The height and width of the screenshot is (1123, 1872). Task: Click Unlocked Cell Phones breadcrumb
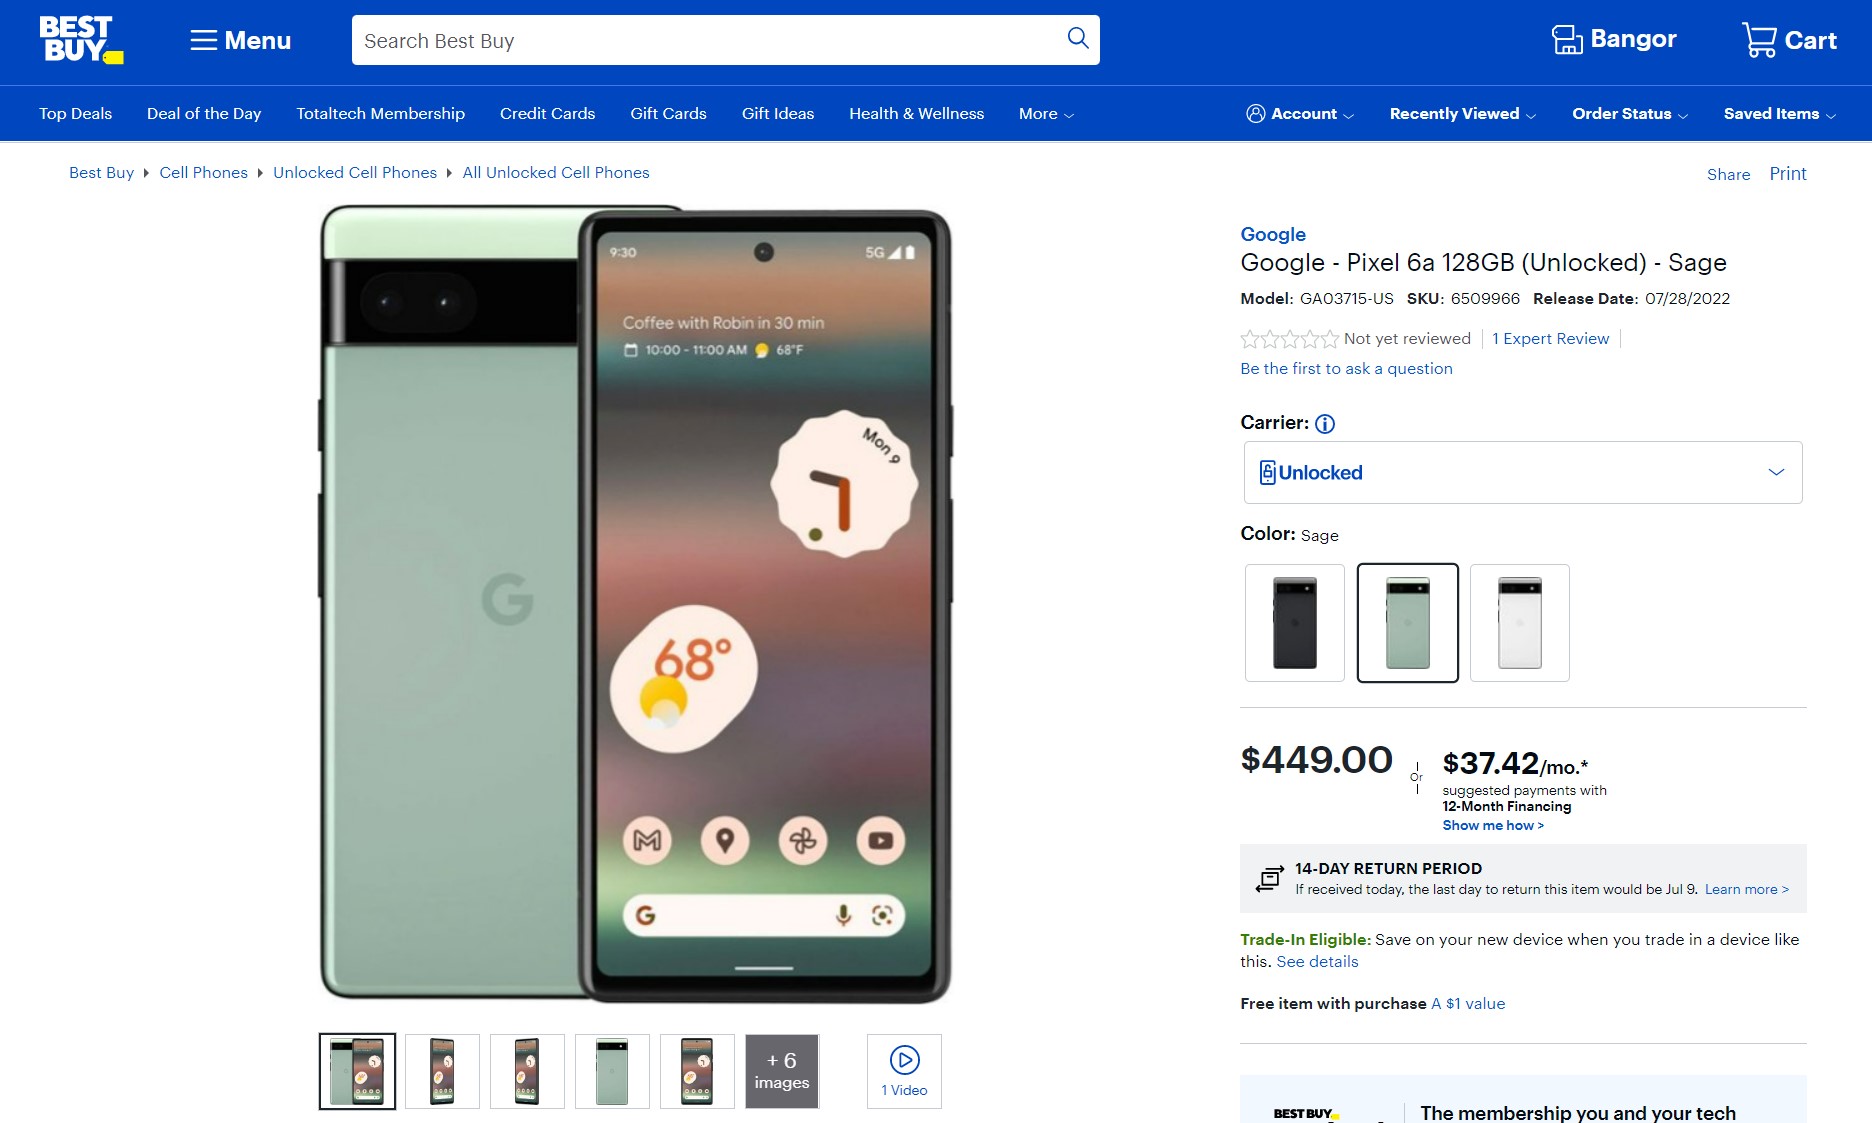(355, 173)
